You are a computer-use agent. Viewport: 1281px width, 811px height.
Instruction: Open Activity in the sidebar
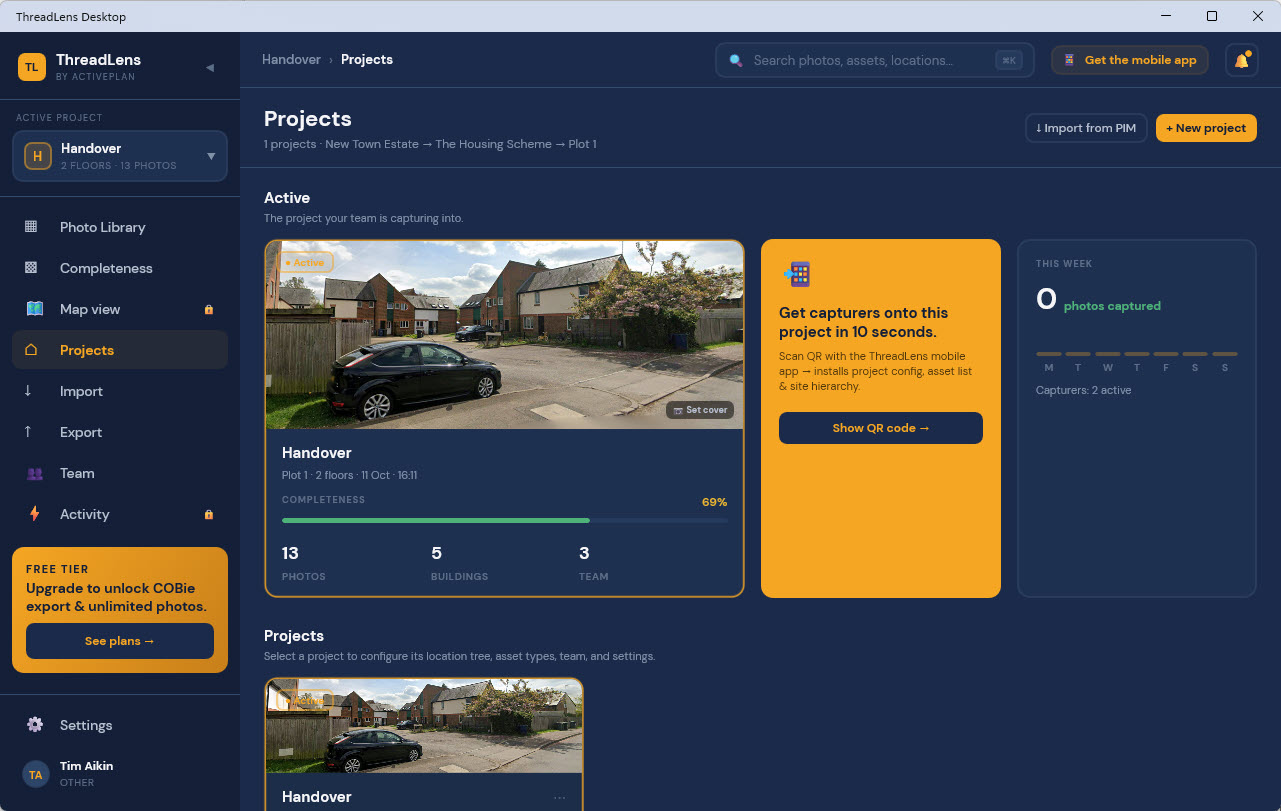click(120, 514)
